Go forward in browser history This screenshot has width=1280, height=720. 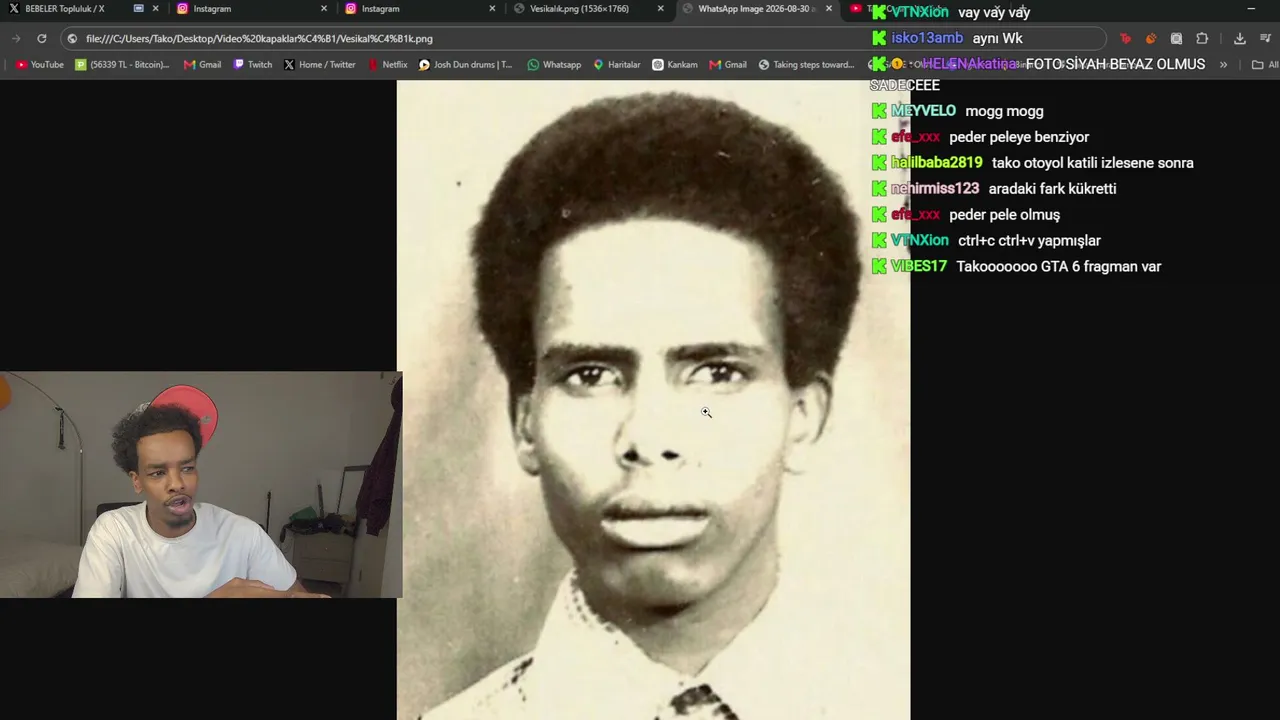pyautogui.click(x=15, y=38)
